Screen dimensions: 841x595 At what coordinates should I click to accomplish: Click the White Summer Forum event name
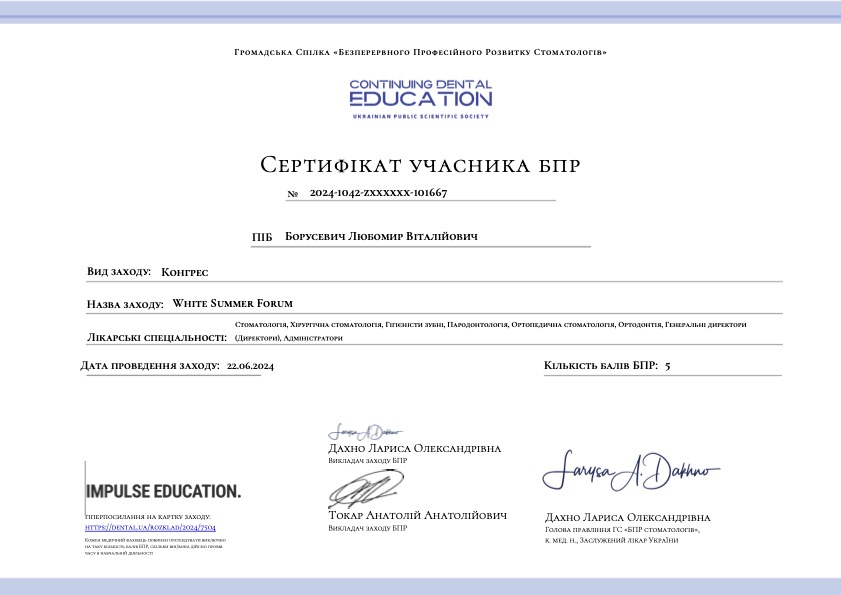[x=233, y=301]
